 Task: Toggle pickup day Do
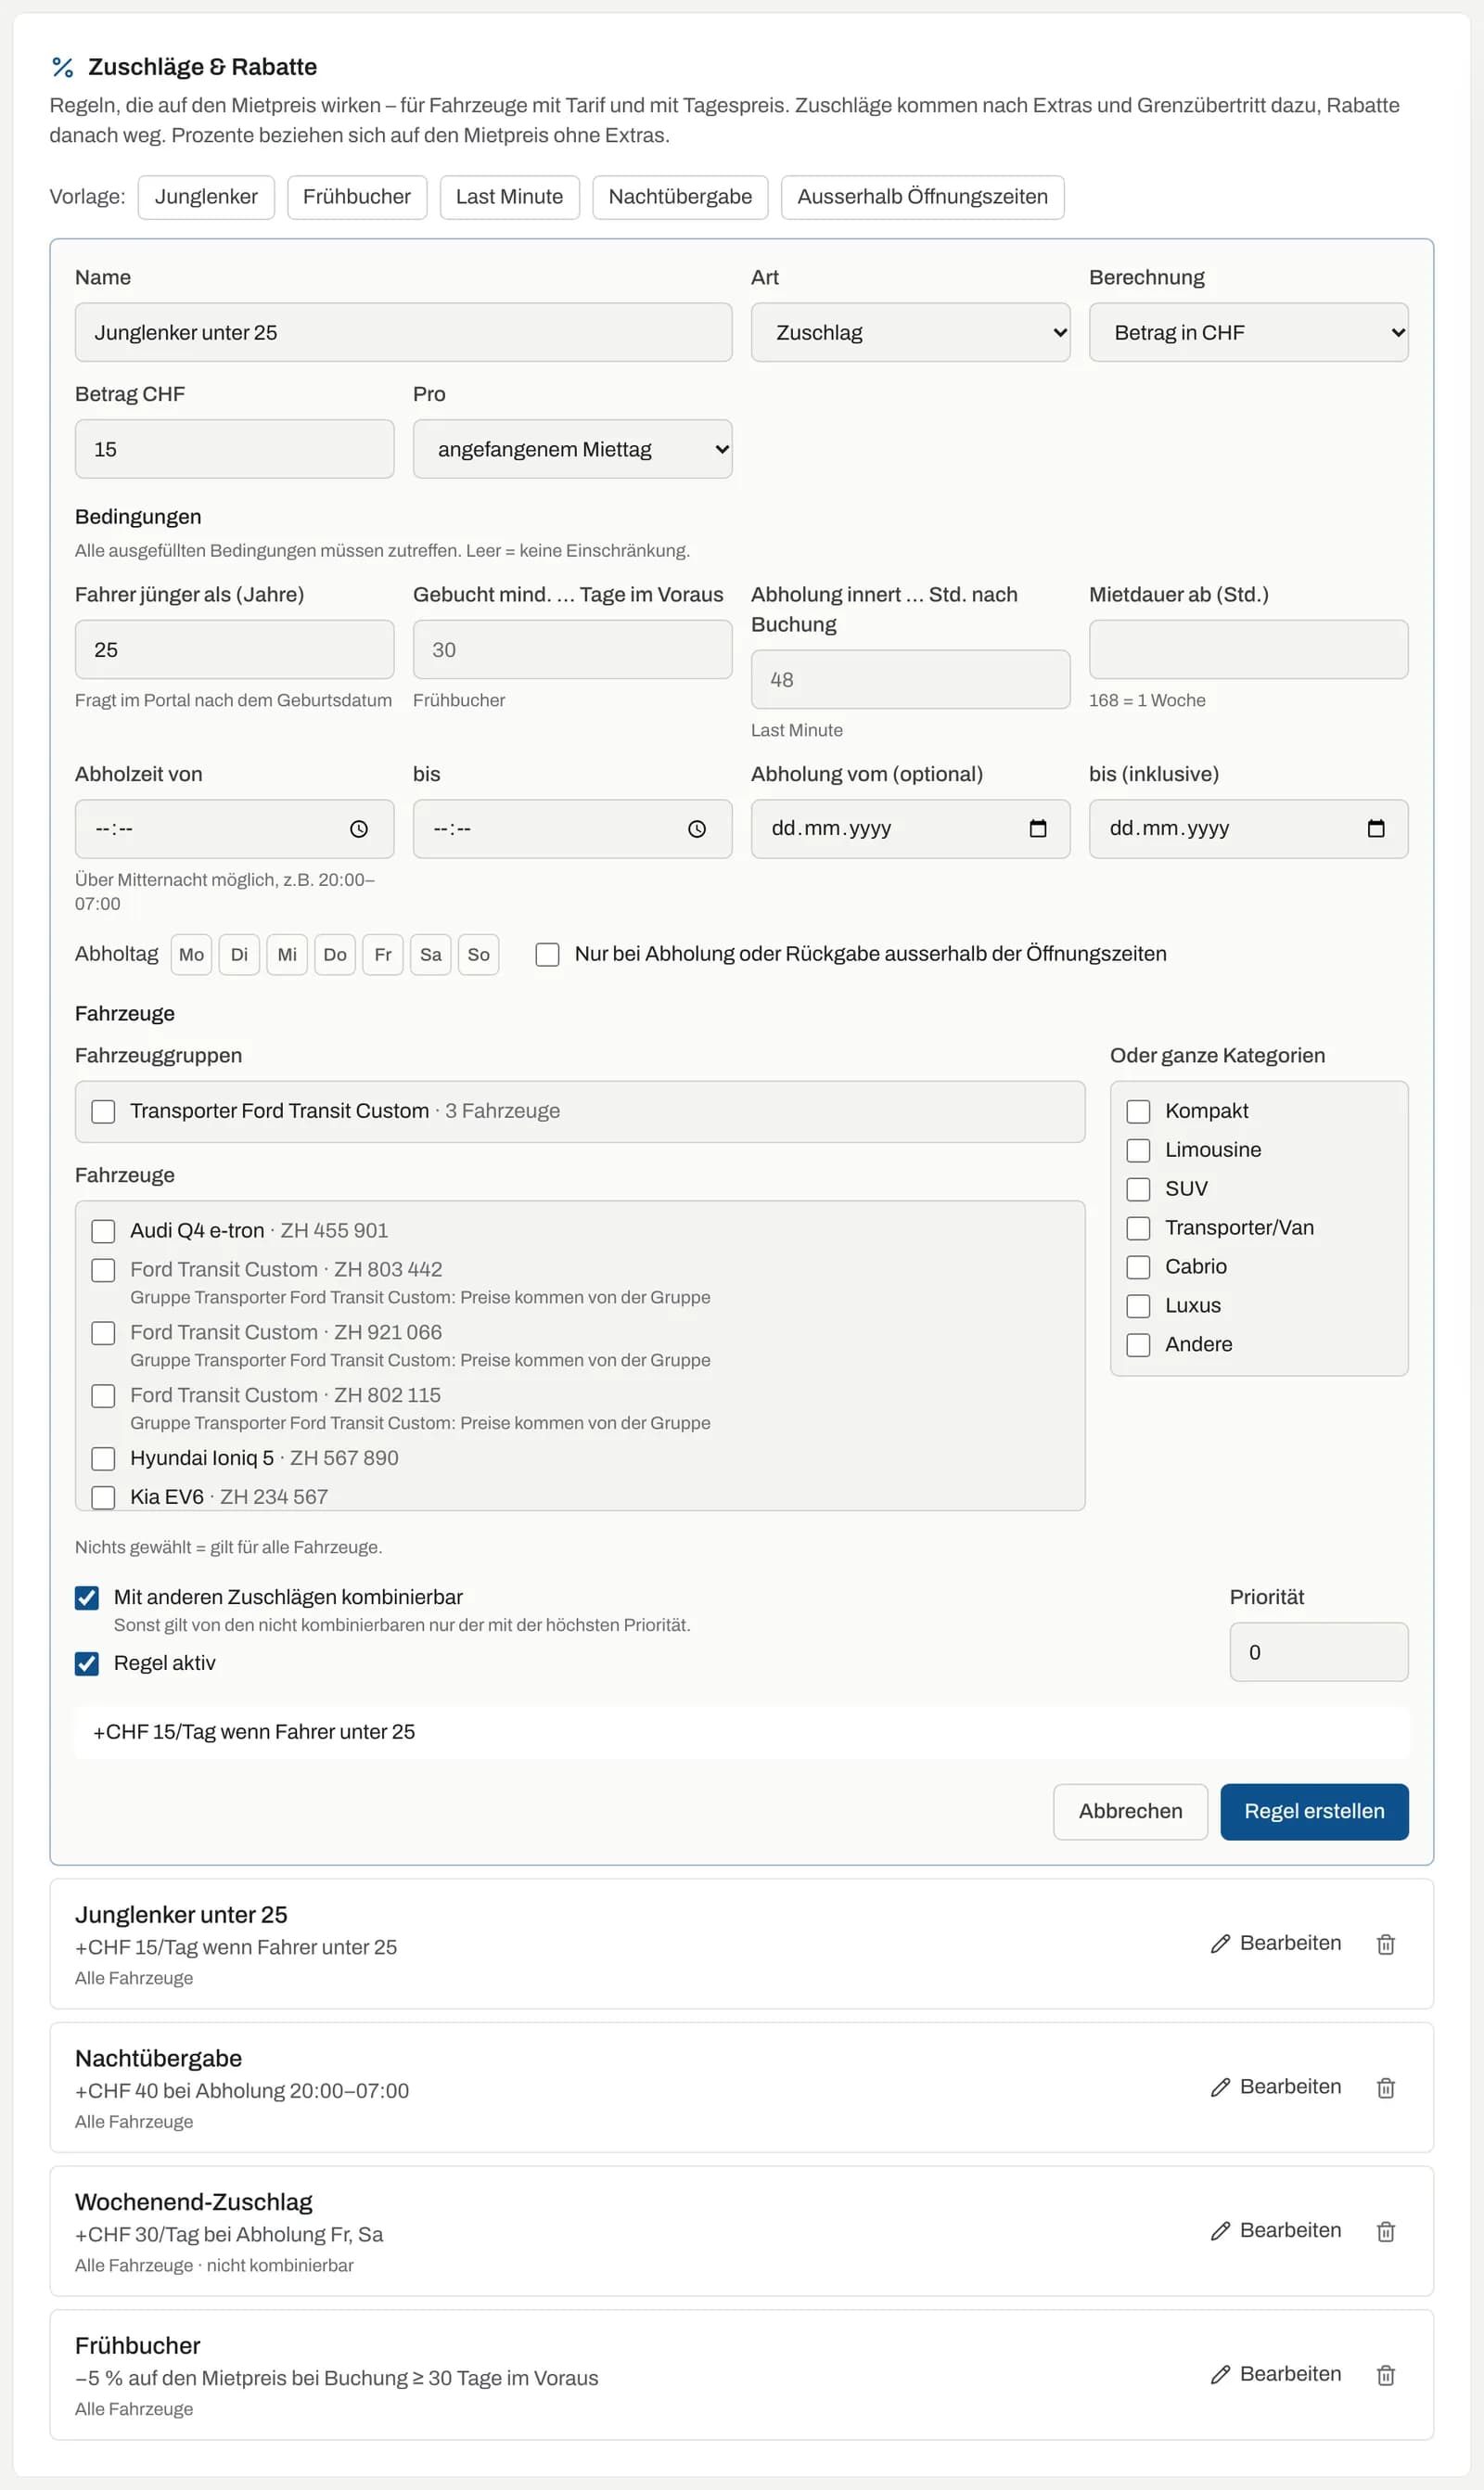pos(335,955)
